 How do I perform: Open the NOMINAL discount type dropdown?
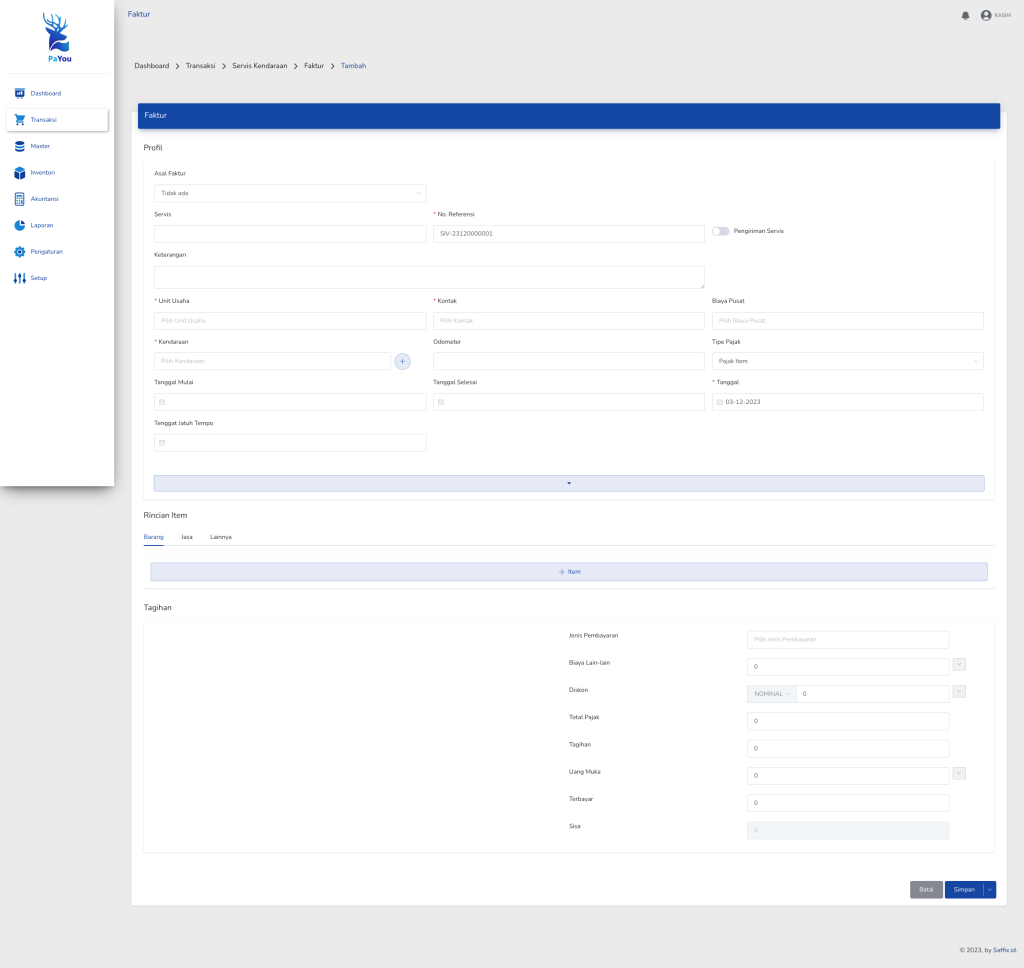tap(772, 694)
